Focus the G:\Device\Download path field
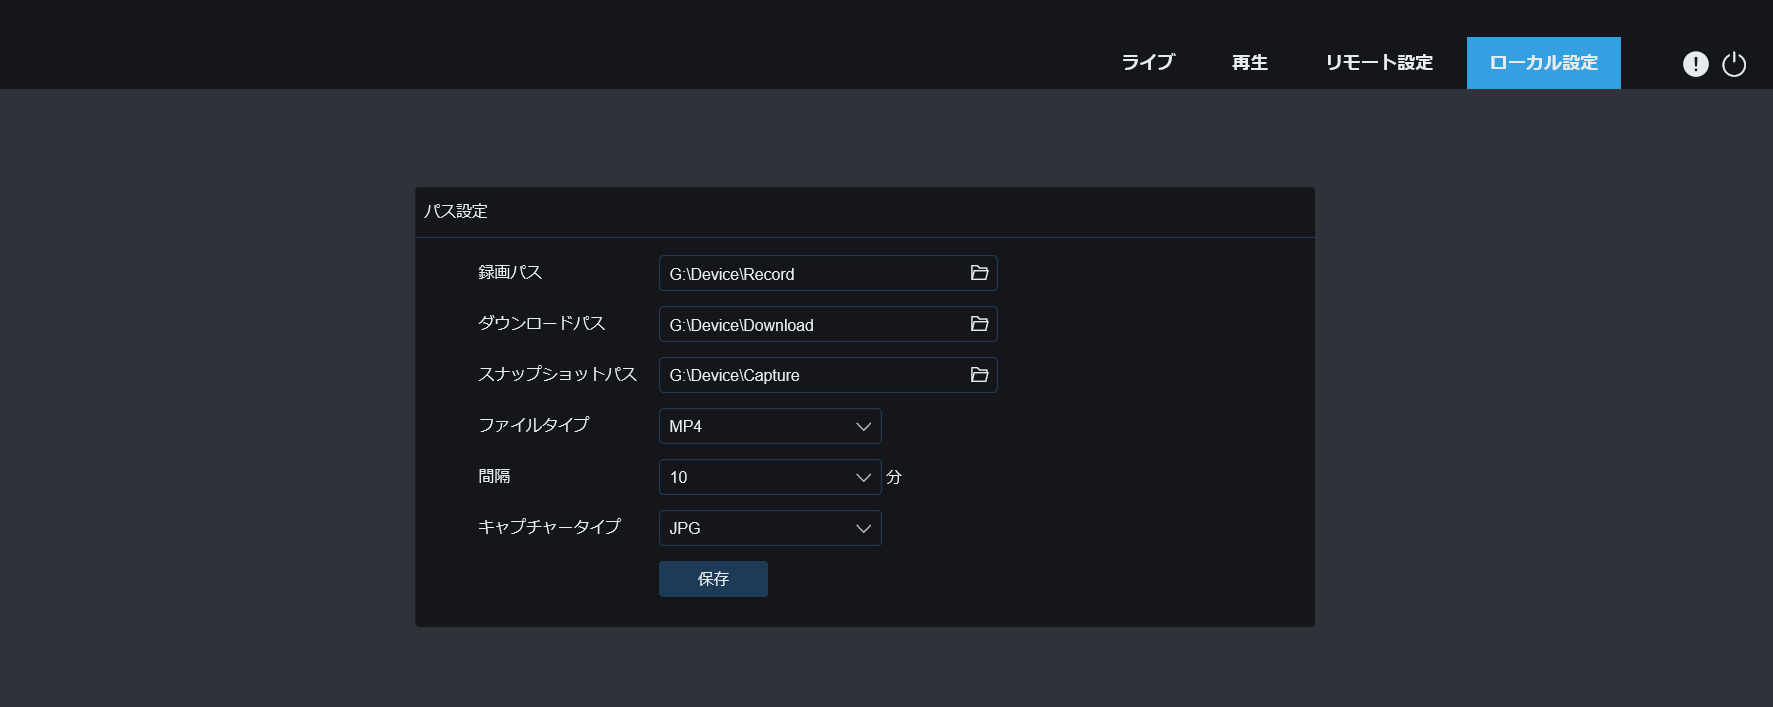Image resolution: width=1773 pixels, height=707 pixels. point(810,325)
